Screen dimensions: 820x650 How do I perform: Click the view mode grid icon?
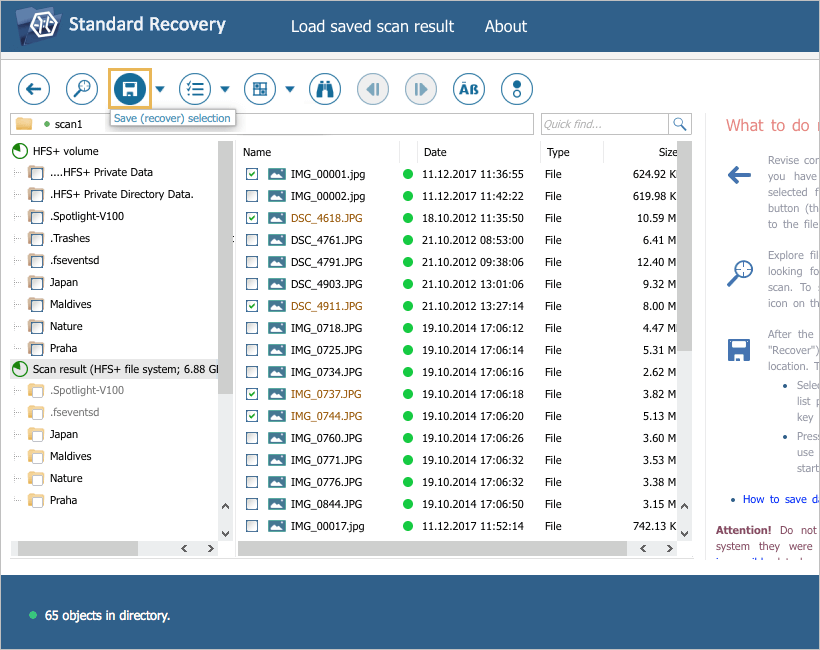[259, 89]
